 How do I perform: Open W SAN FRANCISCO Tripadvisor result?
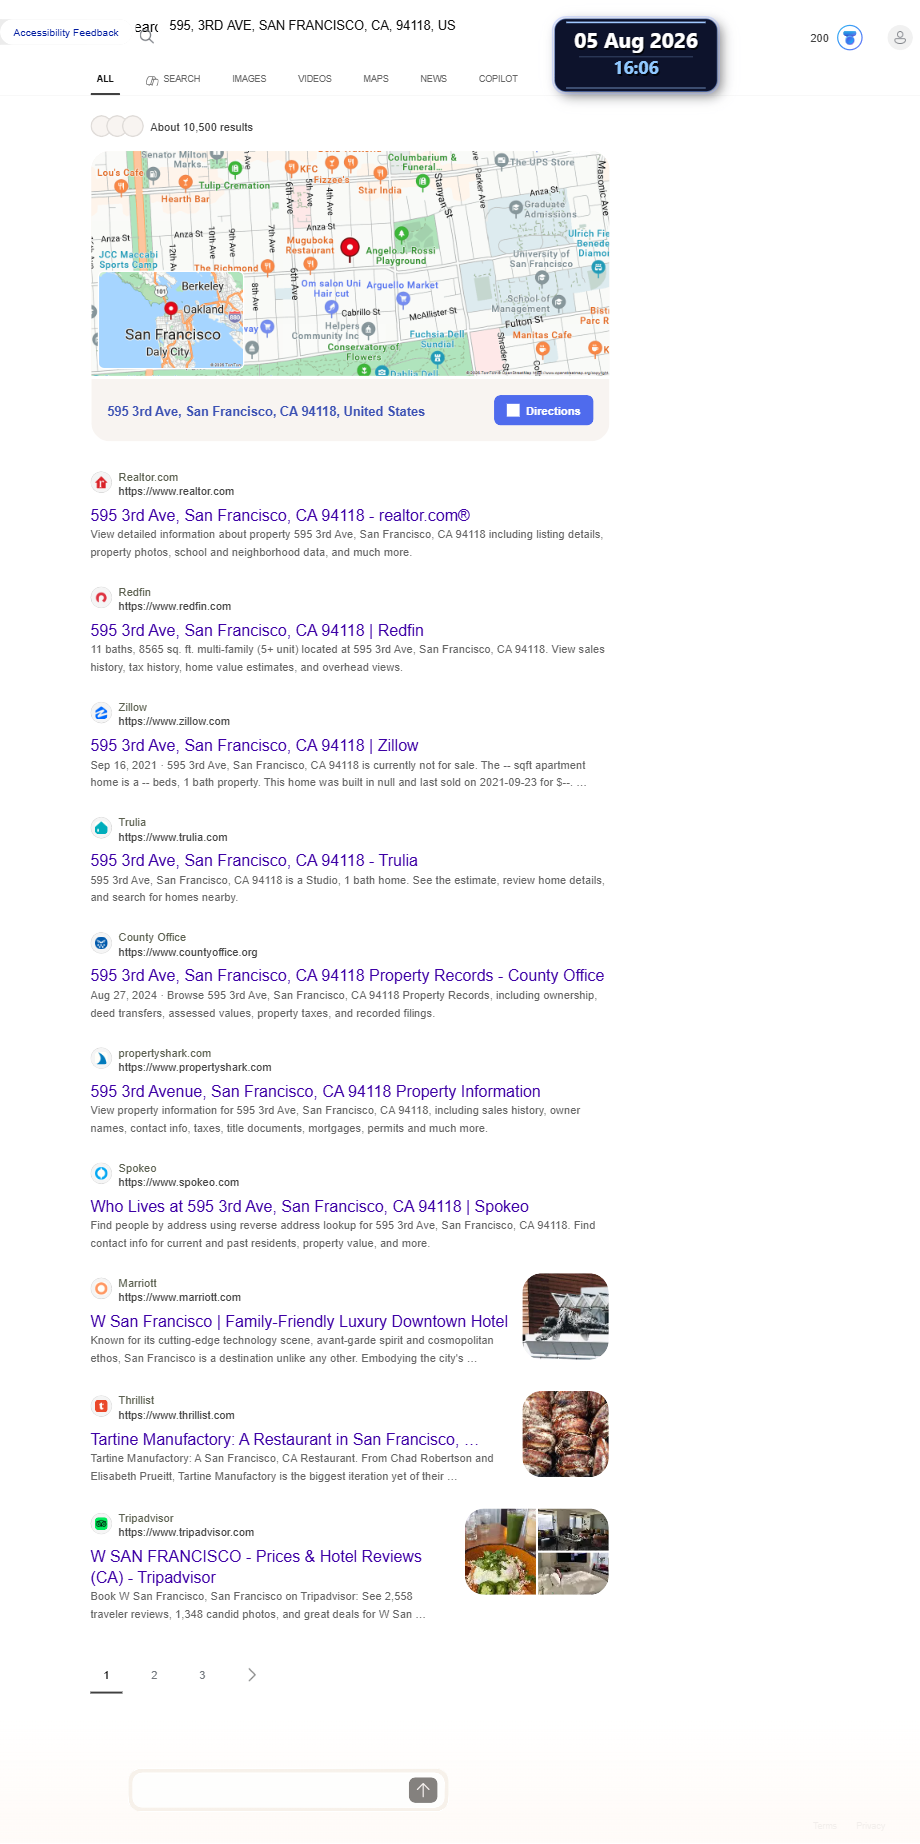256,1567
